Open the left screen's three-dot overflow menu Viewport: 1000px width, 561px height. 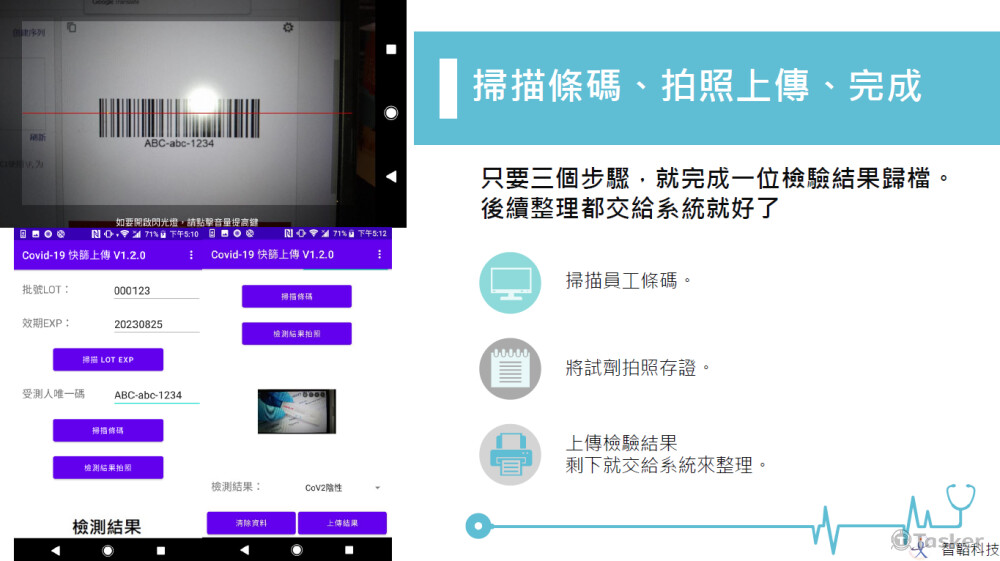191,255
